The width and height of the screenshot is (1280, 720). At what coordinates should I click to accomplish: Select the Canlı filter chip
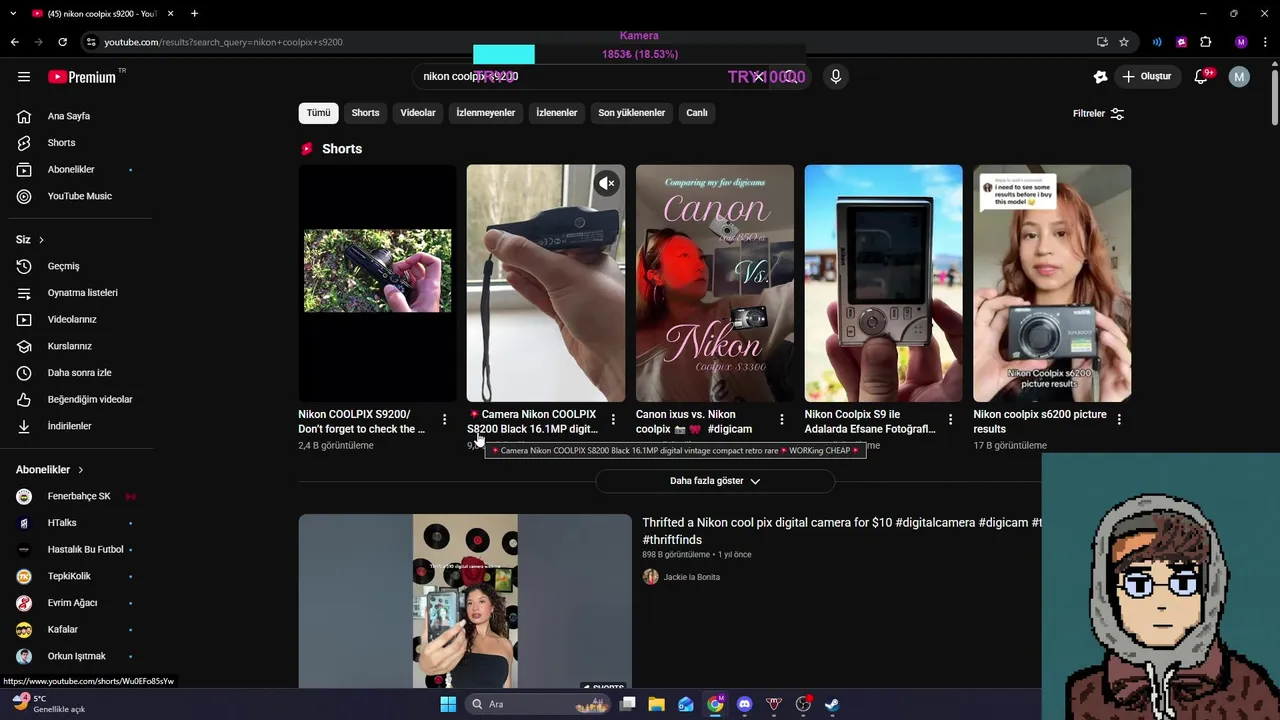tap(697, 113)
